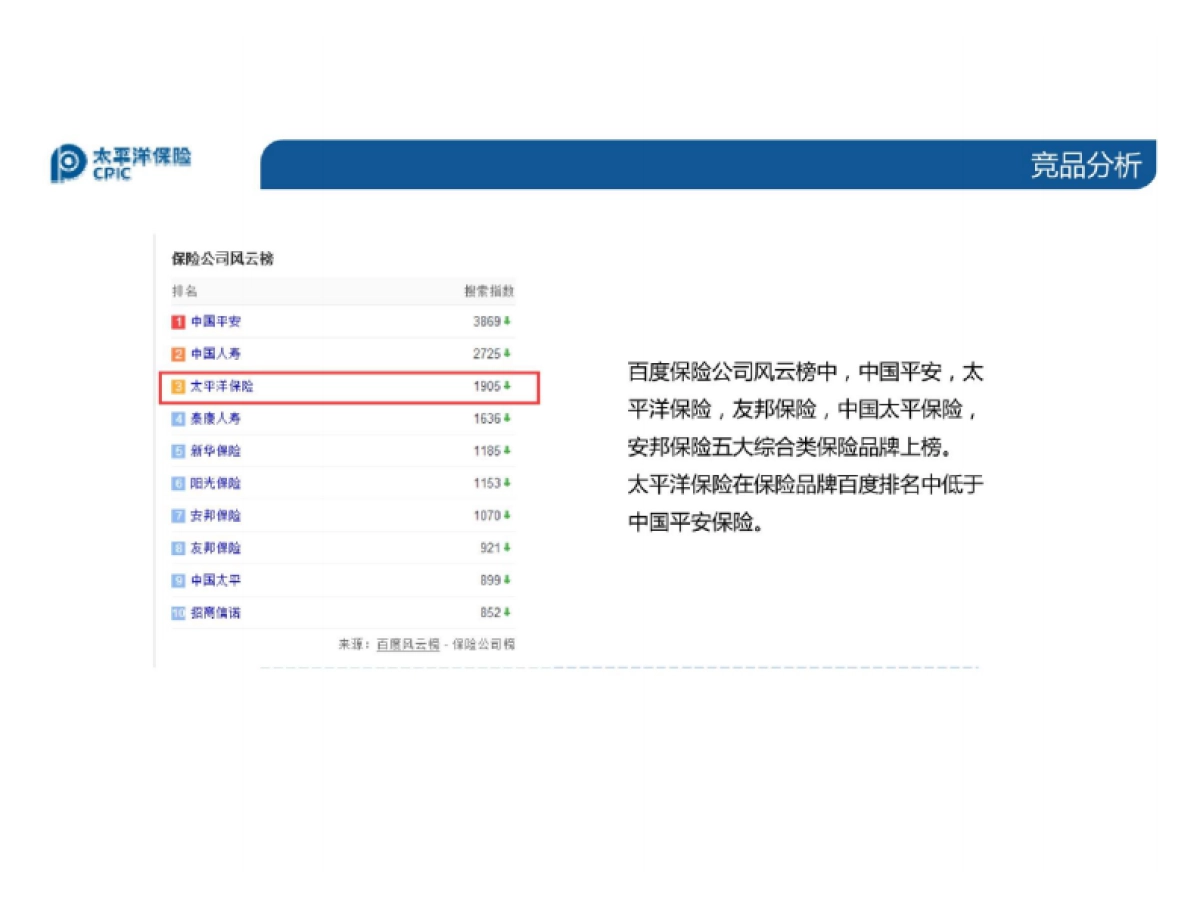Toggle the trend arrow next to 阳光保险

(508, 483)
